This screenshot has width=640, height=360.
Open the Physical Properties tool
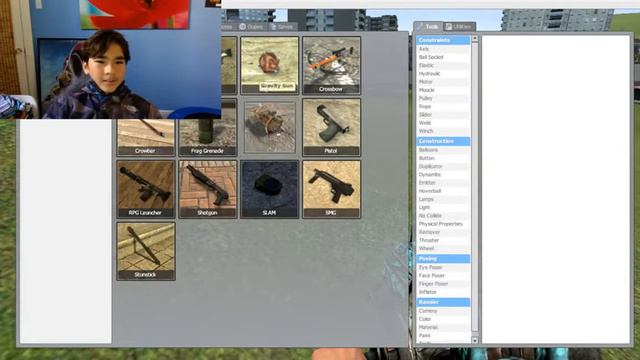point(443,224)
